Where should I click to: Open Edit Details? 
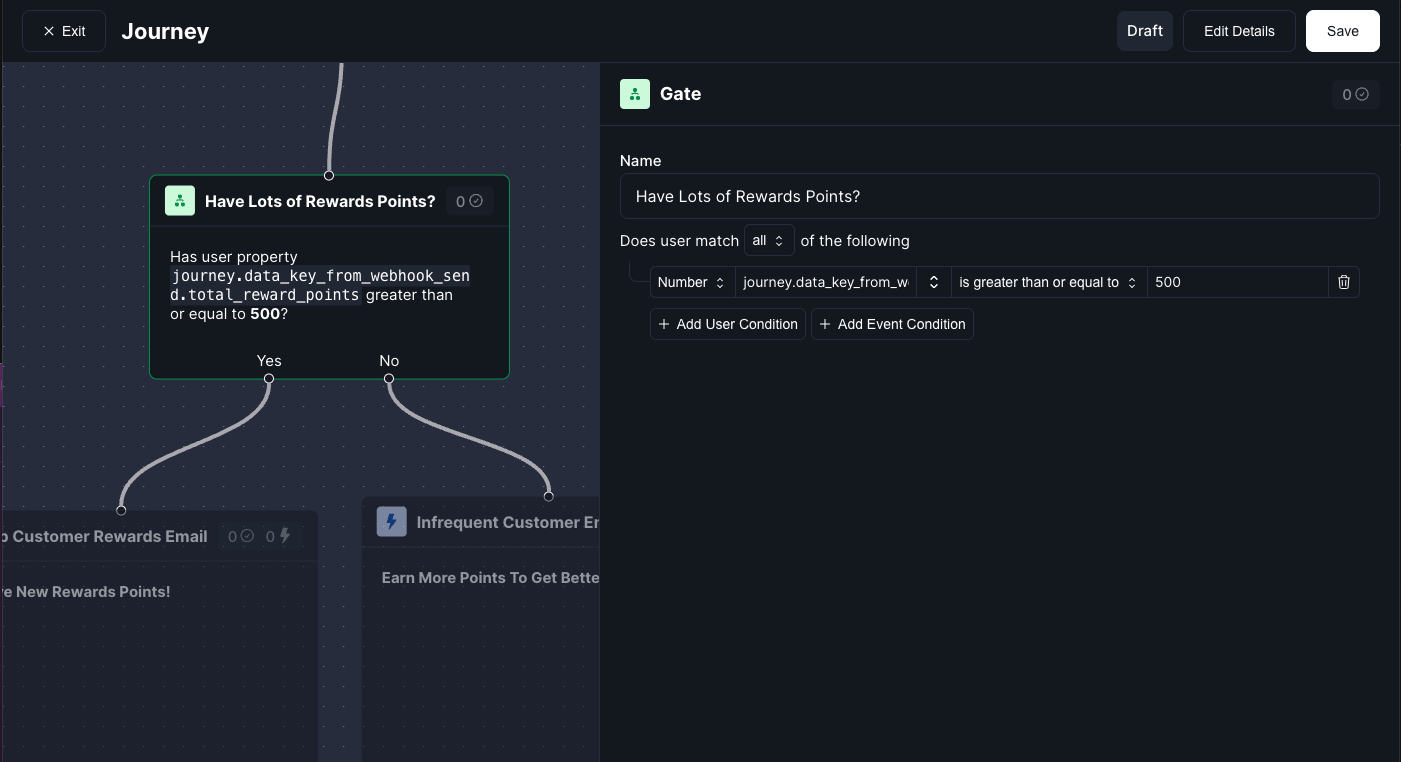click(1239, 31)
